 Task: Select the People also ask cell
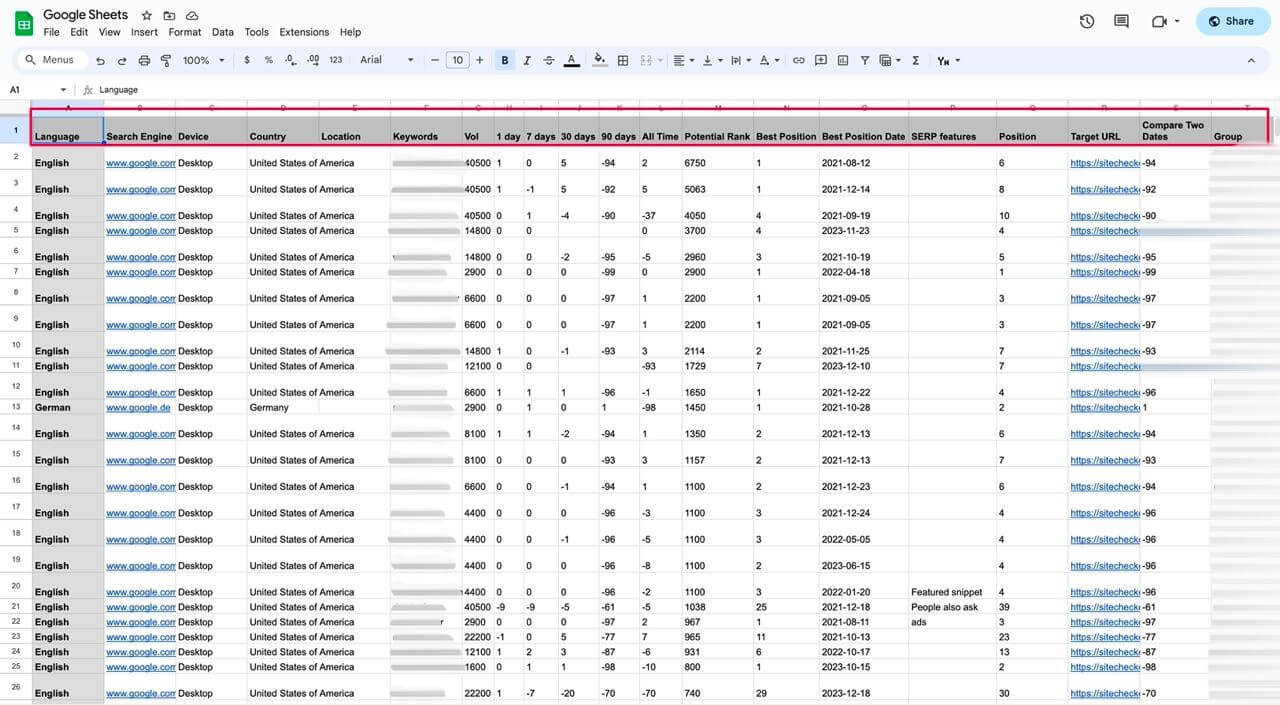tap(953, 607)
